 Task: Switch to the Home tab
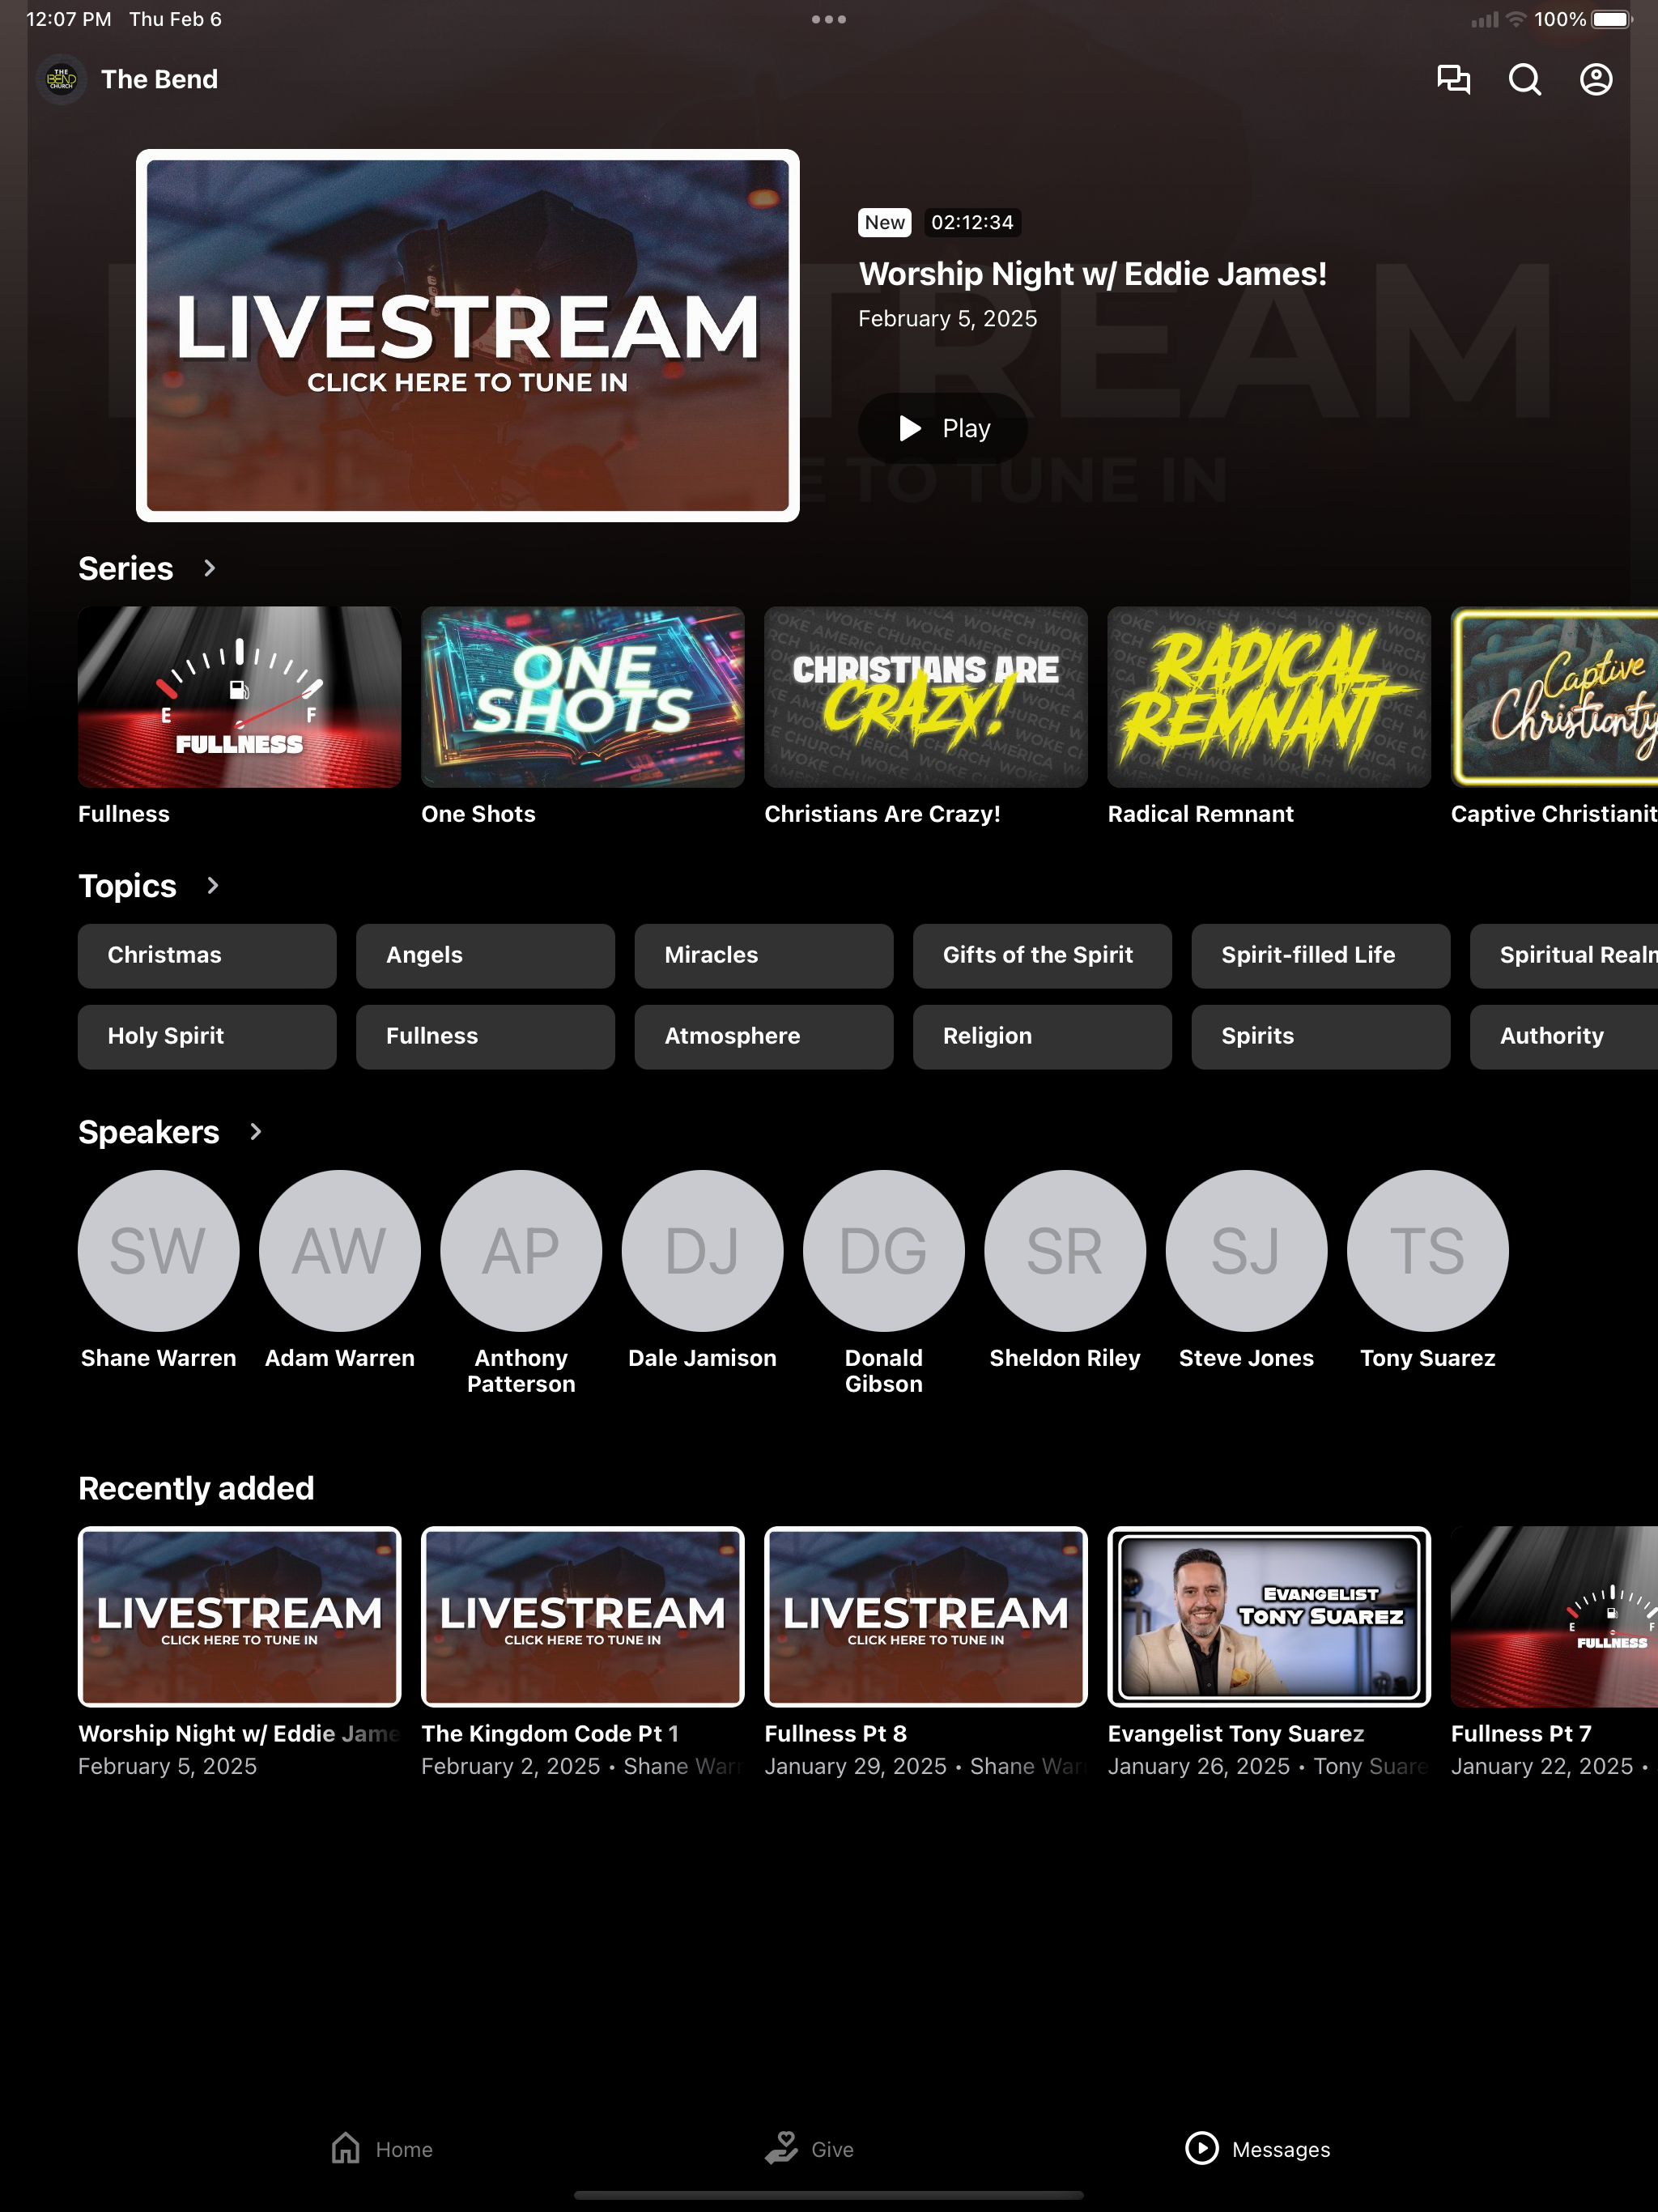coord(382,2148)
